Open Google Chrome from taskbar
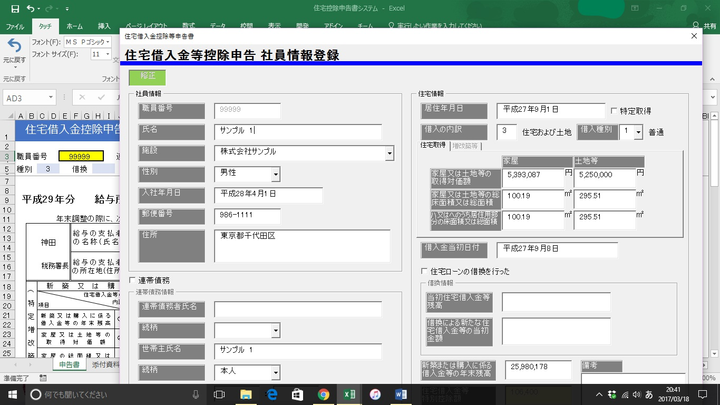Viewport: 720px width, 405px height. (323, 394)
